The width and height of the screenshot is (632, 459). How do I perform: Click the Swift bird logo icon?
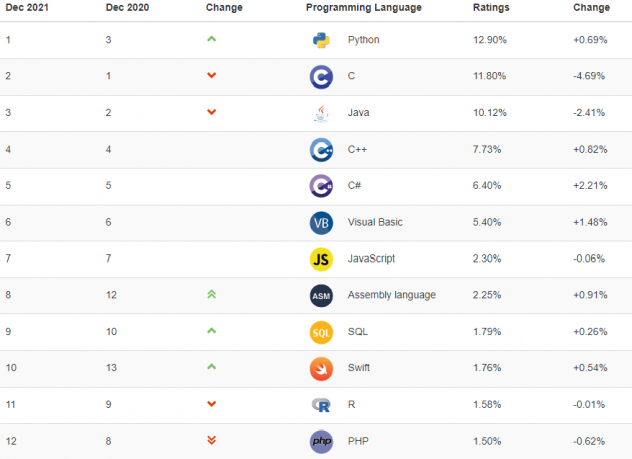(x=321, y=368)
